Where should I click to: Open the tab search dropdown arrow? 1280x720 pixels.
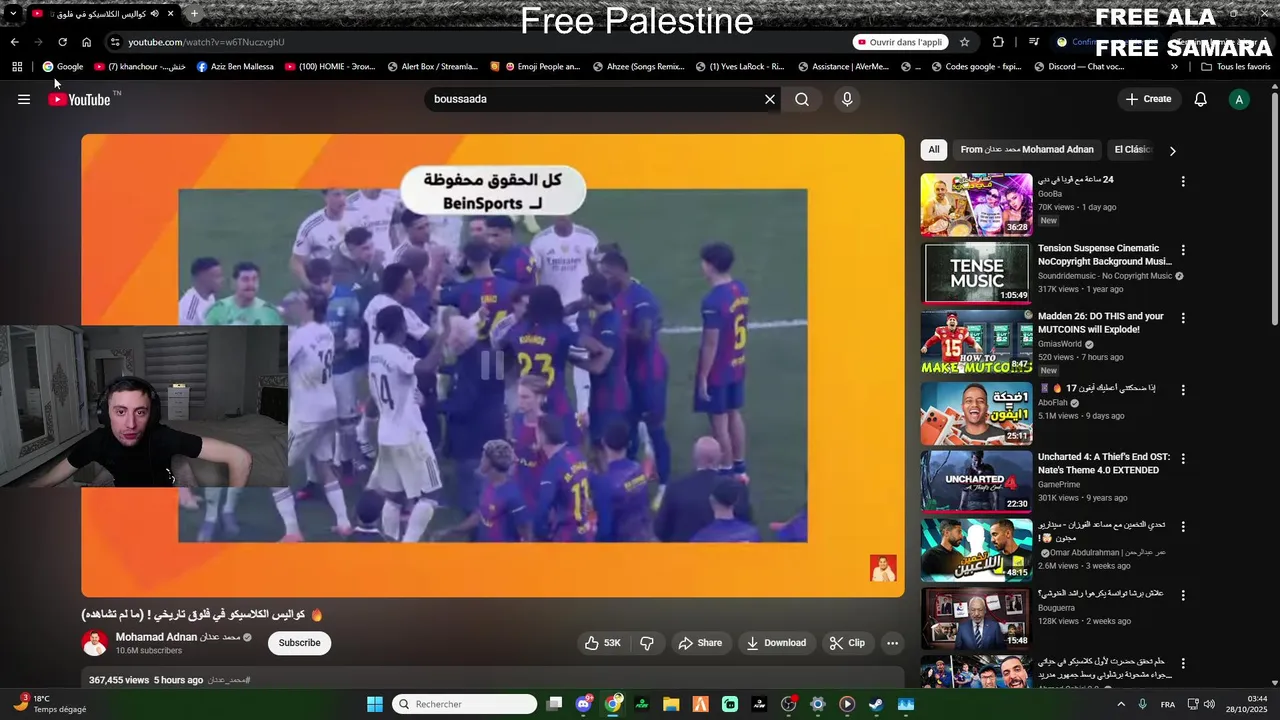(13, 14)
